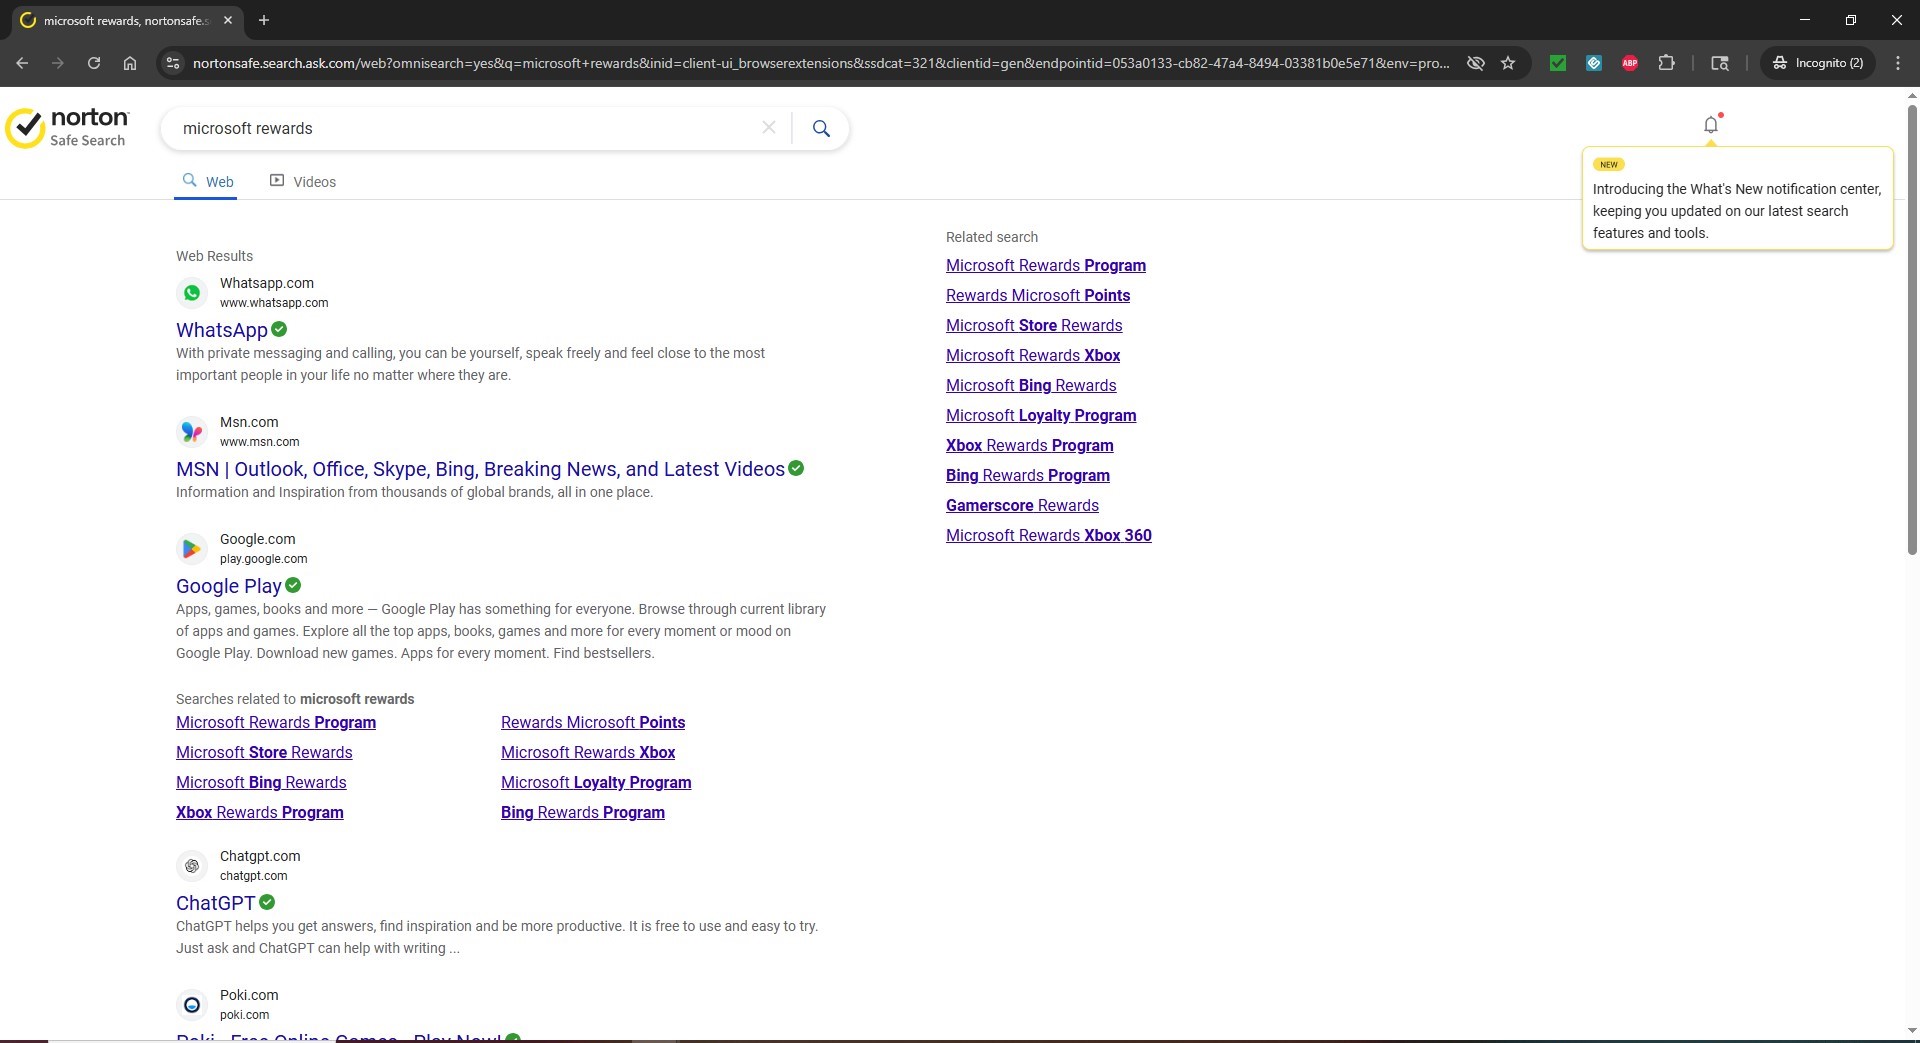Select the microsoft rewards browser tab
This screenshot has width=1920, height=1043.
click(x=127, y=20)
